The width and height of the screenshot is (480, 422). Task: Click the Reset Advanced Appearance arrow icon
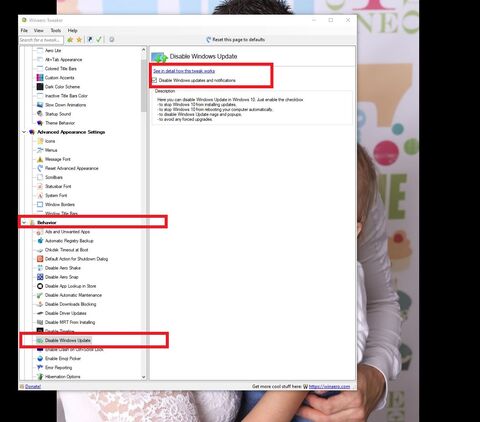(40, 168)
